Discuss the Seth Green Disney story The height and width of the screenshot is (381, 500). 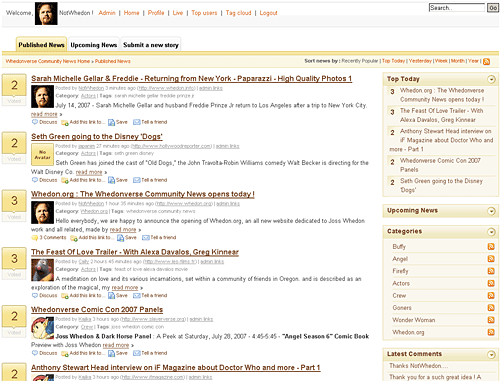[45, 180]
